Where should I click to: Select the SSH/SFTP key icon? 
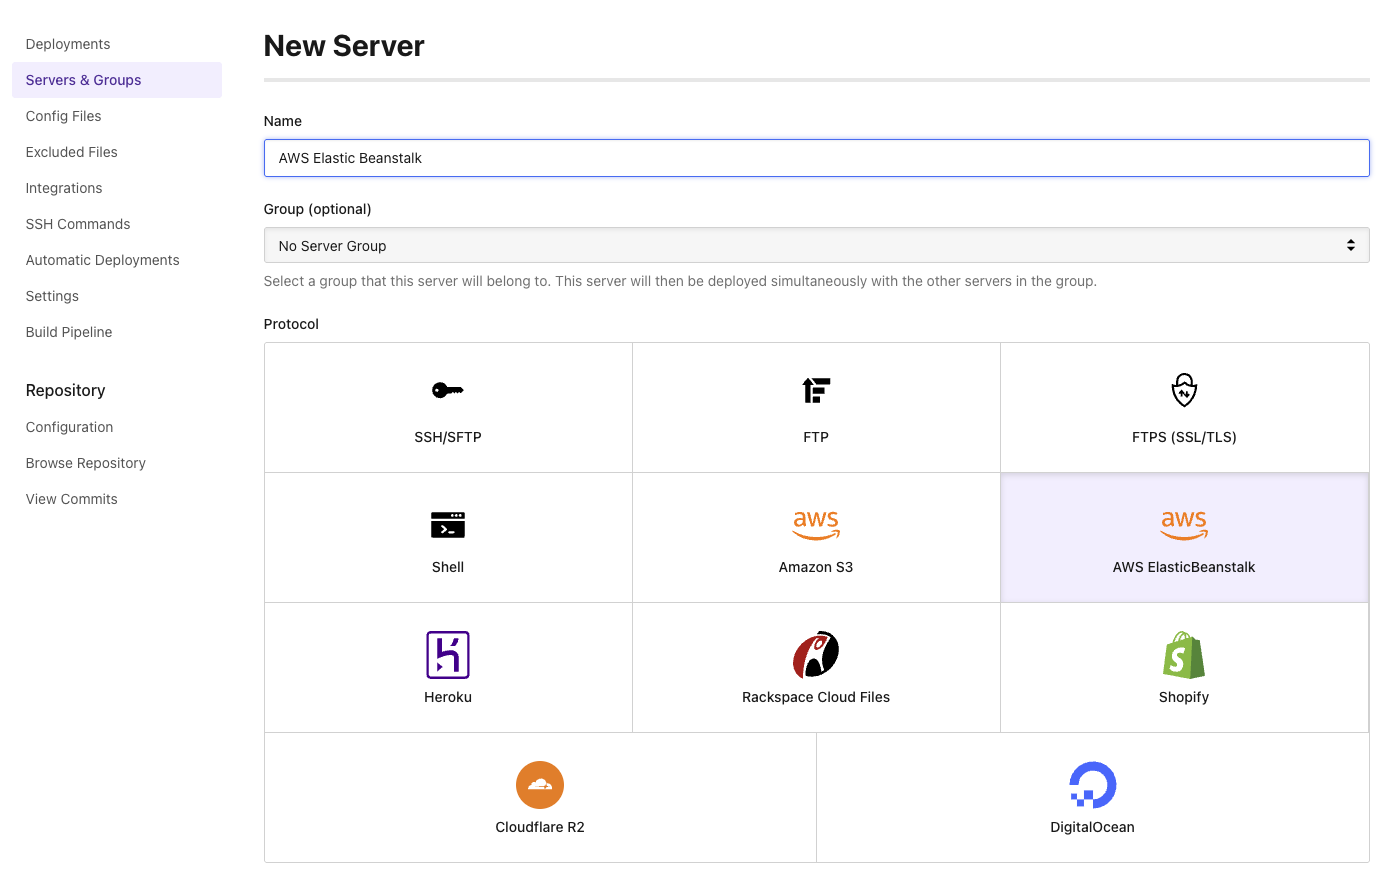[447, 390]
